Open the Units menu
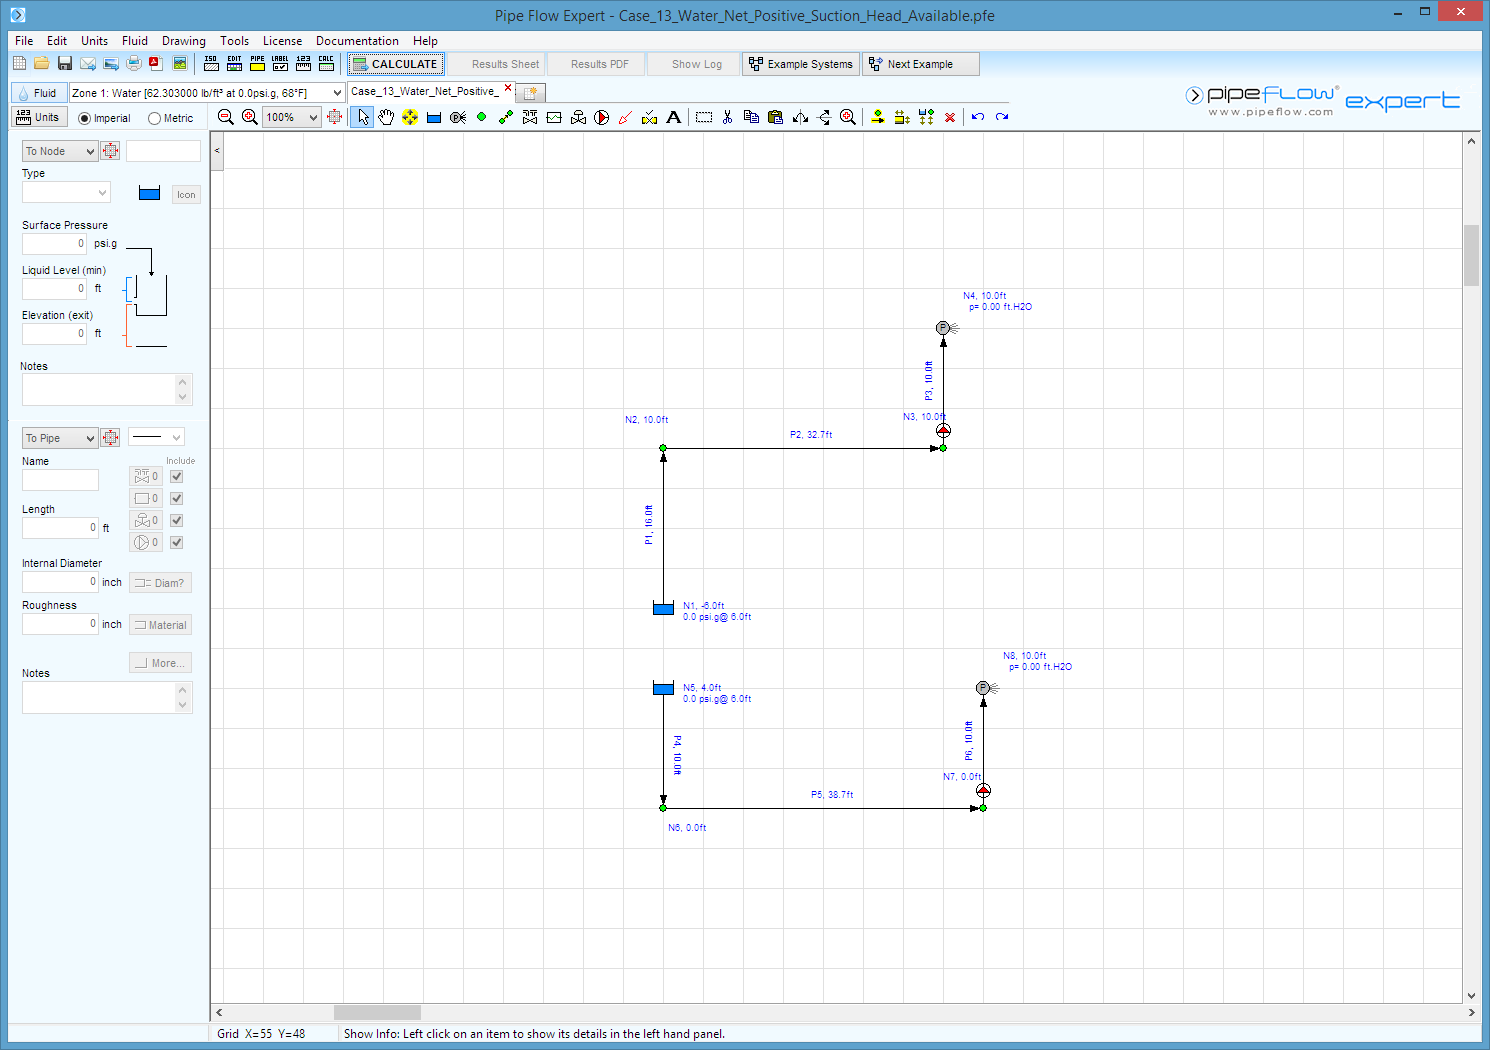Viewport: 1490px width, 1050px height. point(94,41)
